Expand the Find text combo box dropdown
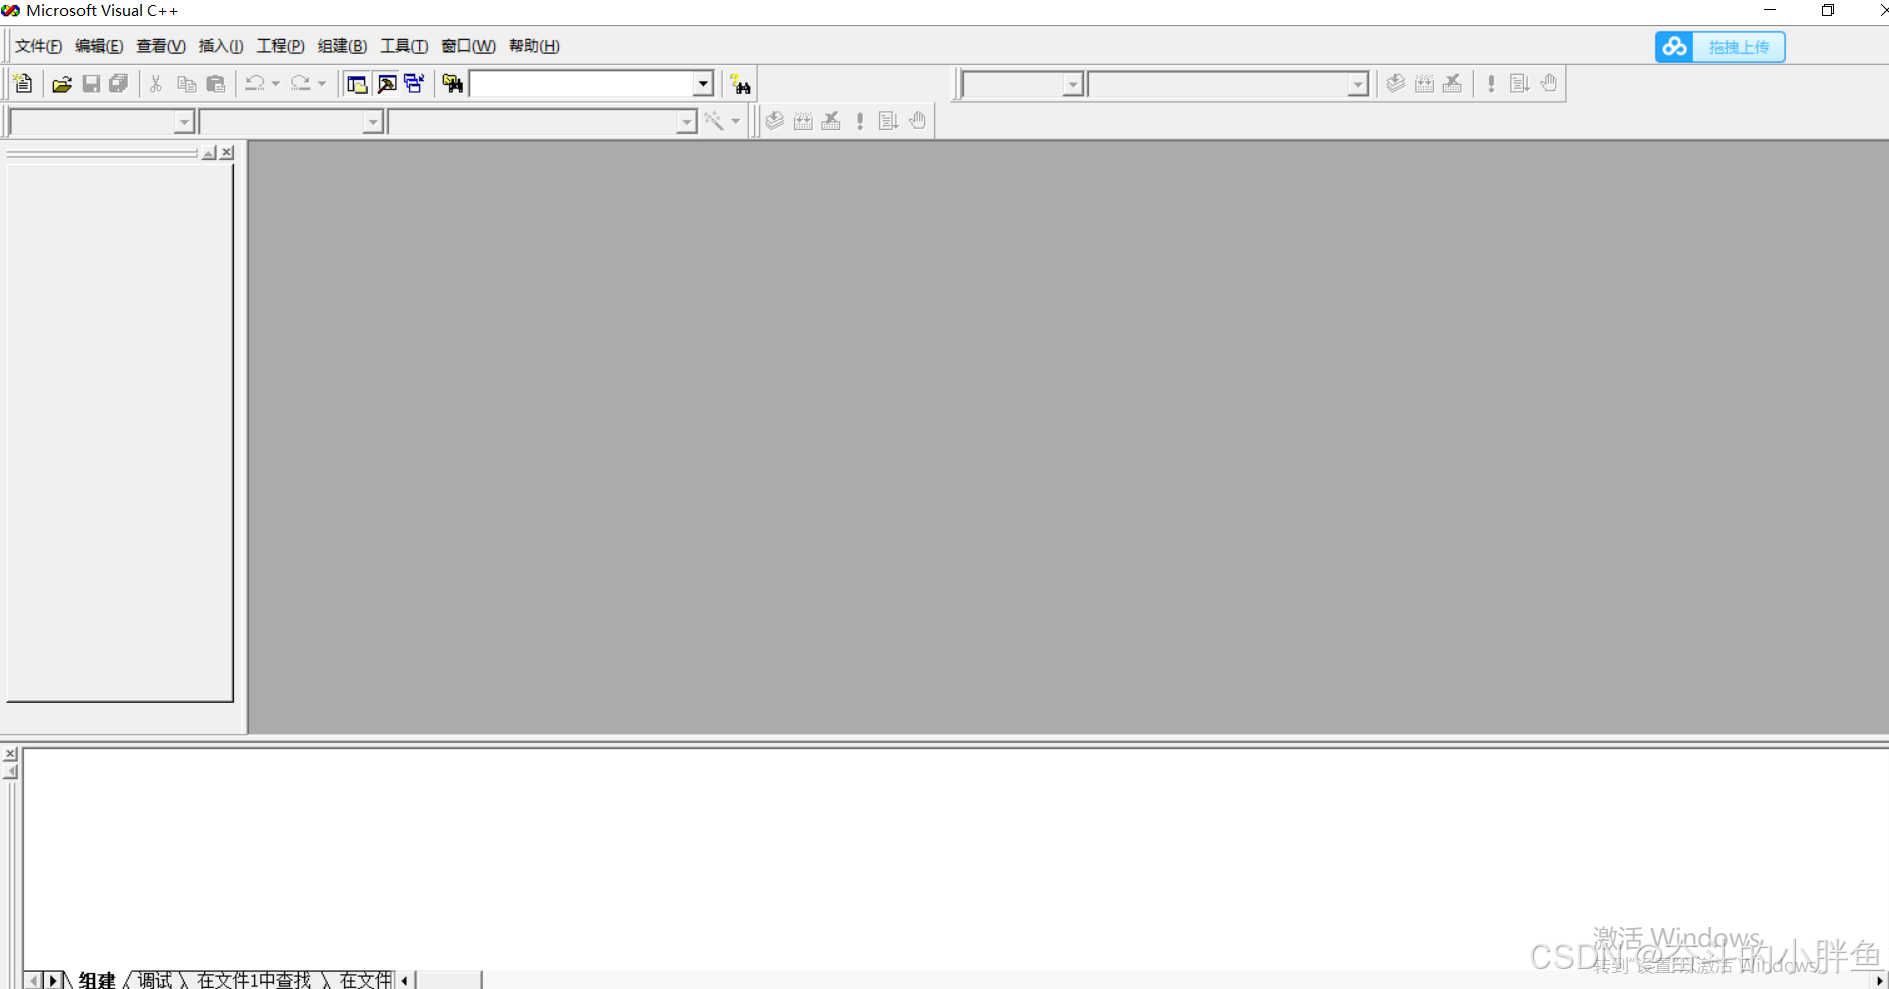 (x=703, y=84)
